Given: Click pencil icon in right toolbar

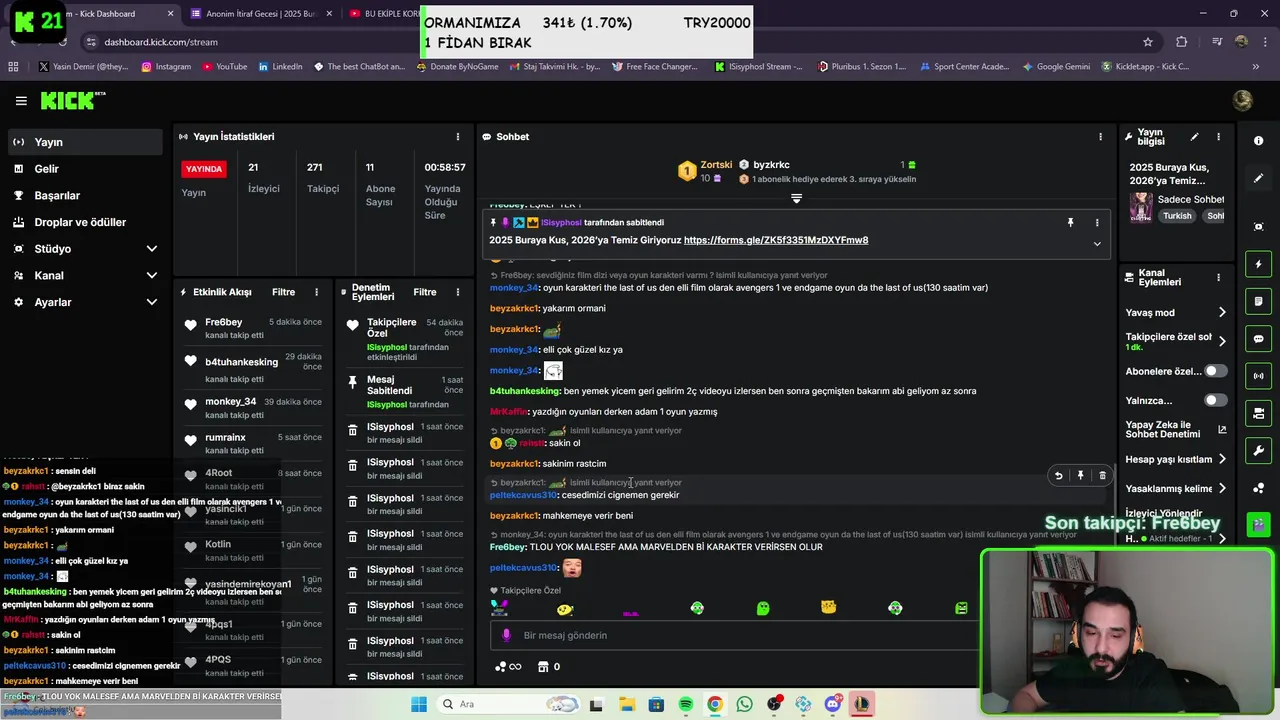Looking at the screenshot, I should point(1258,178).
